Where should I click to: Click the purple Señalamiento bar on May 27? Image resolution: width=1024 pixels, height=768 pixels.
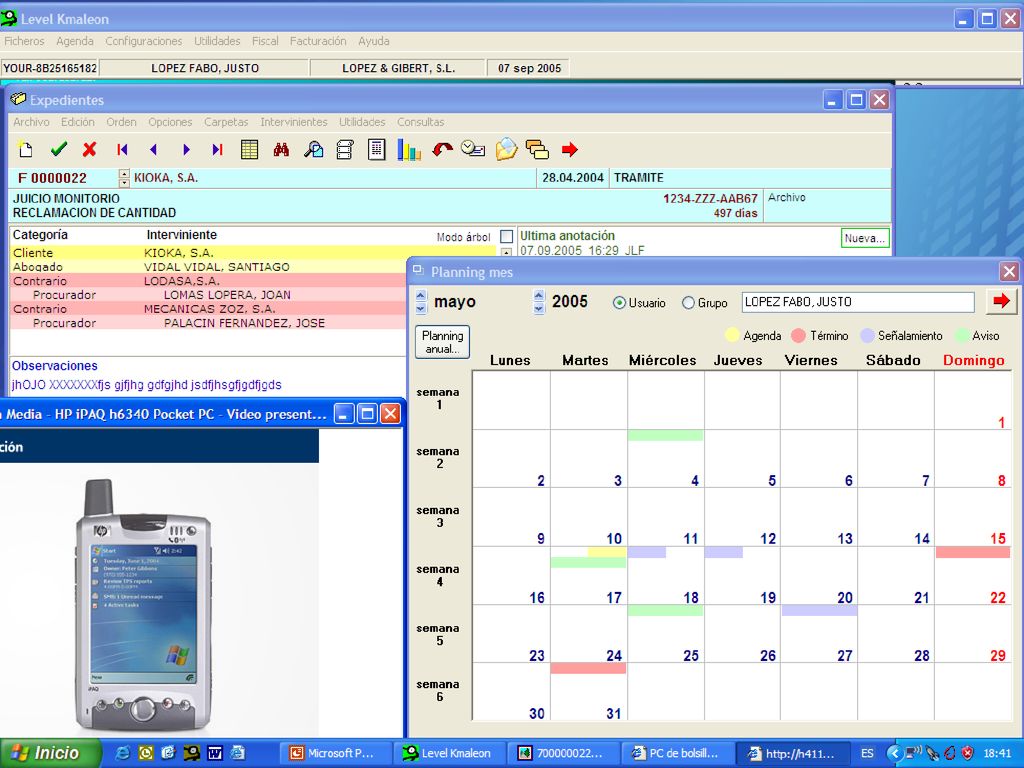coord(820,611)
